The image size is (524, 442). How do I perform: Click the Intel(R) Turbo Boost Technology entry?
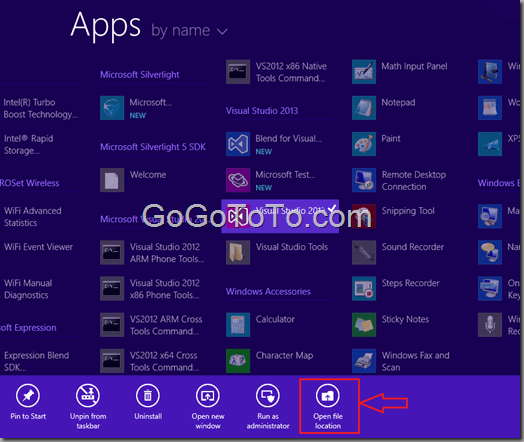pos(40,108)
